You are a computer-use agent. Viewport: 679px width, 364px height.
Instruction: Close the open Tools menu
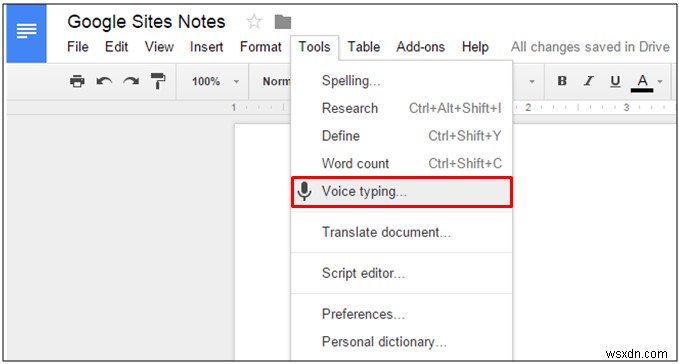tap(314, 47)
